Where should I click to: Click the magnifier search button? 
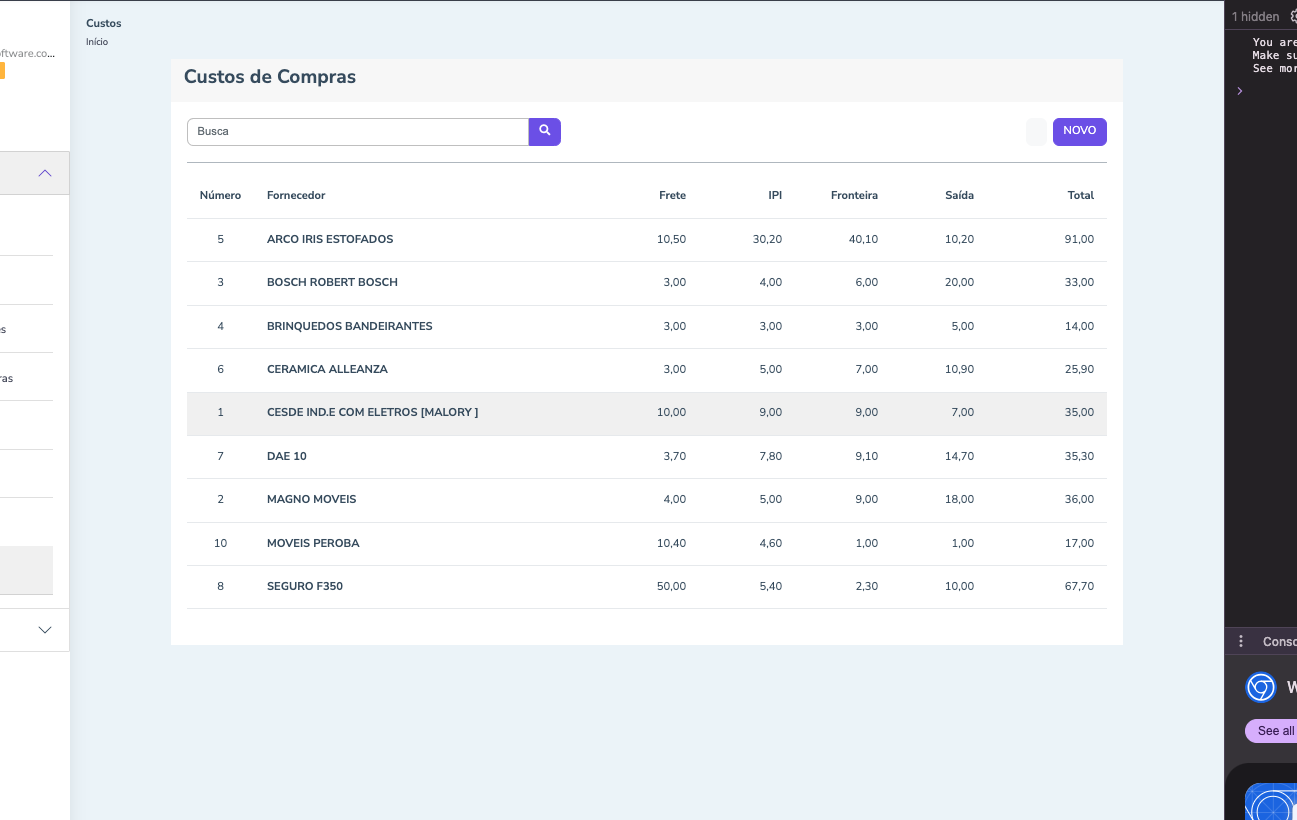click(544, 131)
